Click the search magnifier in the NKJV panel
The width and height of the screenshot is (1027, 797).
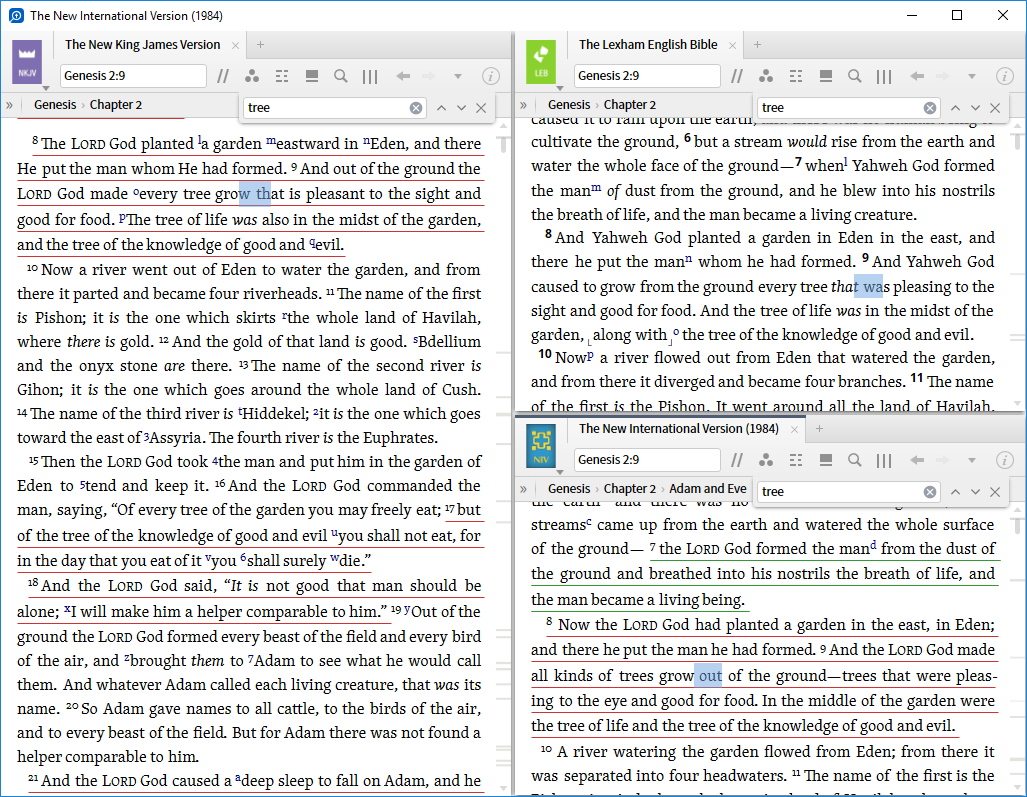click(x=341, y=76)
